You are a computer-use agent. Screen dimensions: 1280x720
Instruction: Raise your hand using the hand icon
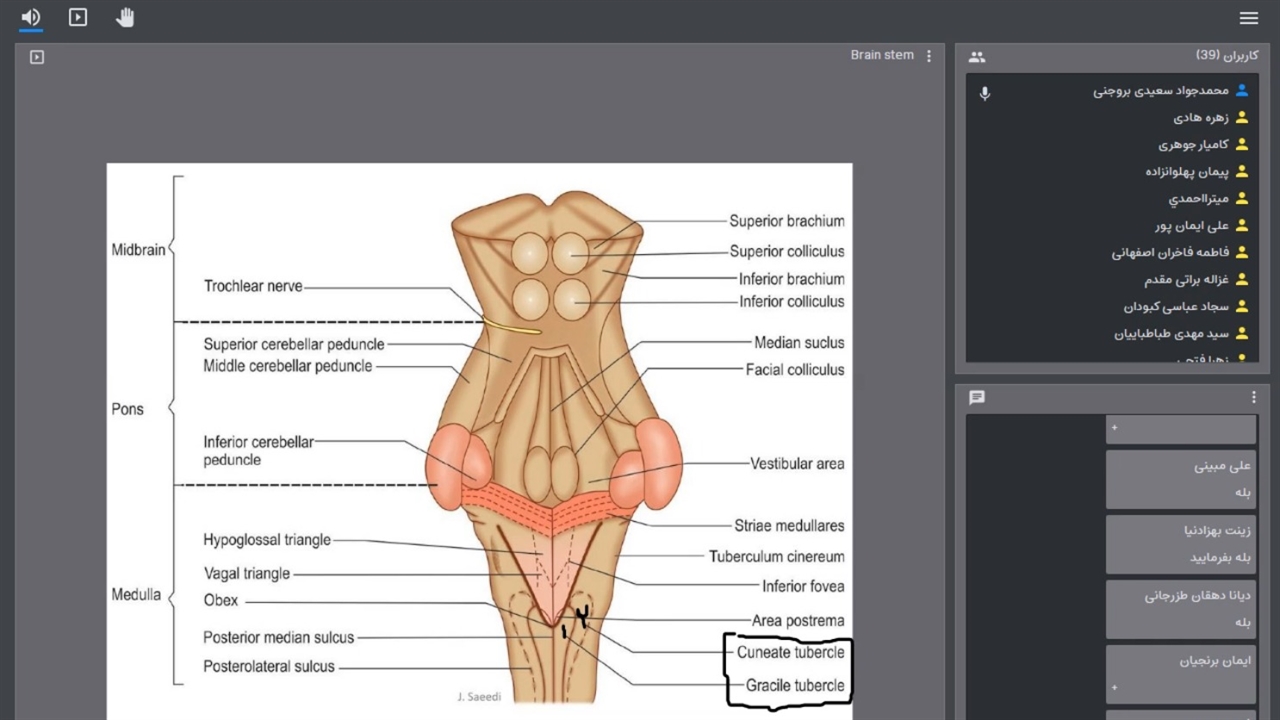(x=125, y=17)
